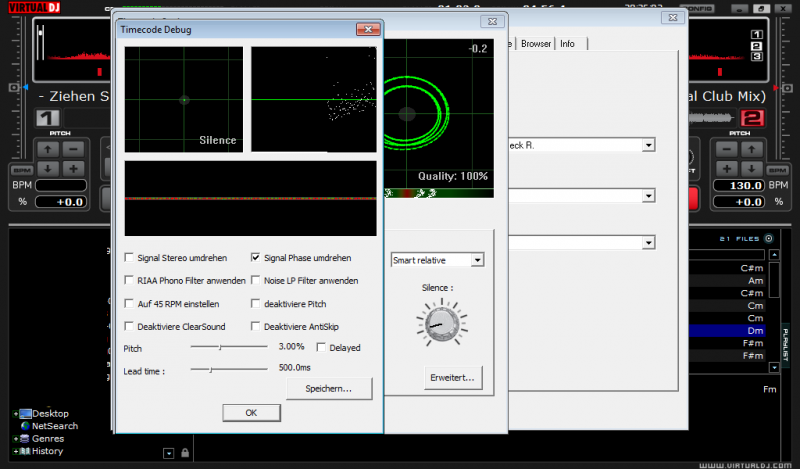Image resolution: width=800 pixels, height=469 pixels.
Task: Adjust the Lead time slider
Action: 210,369
